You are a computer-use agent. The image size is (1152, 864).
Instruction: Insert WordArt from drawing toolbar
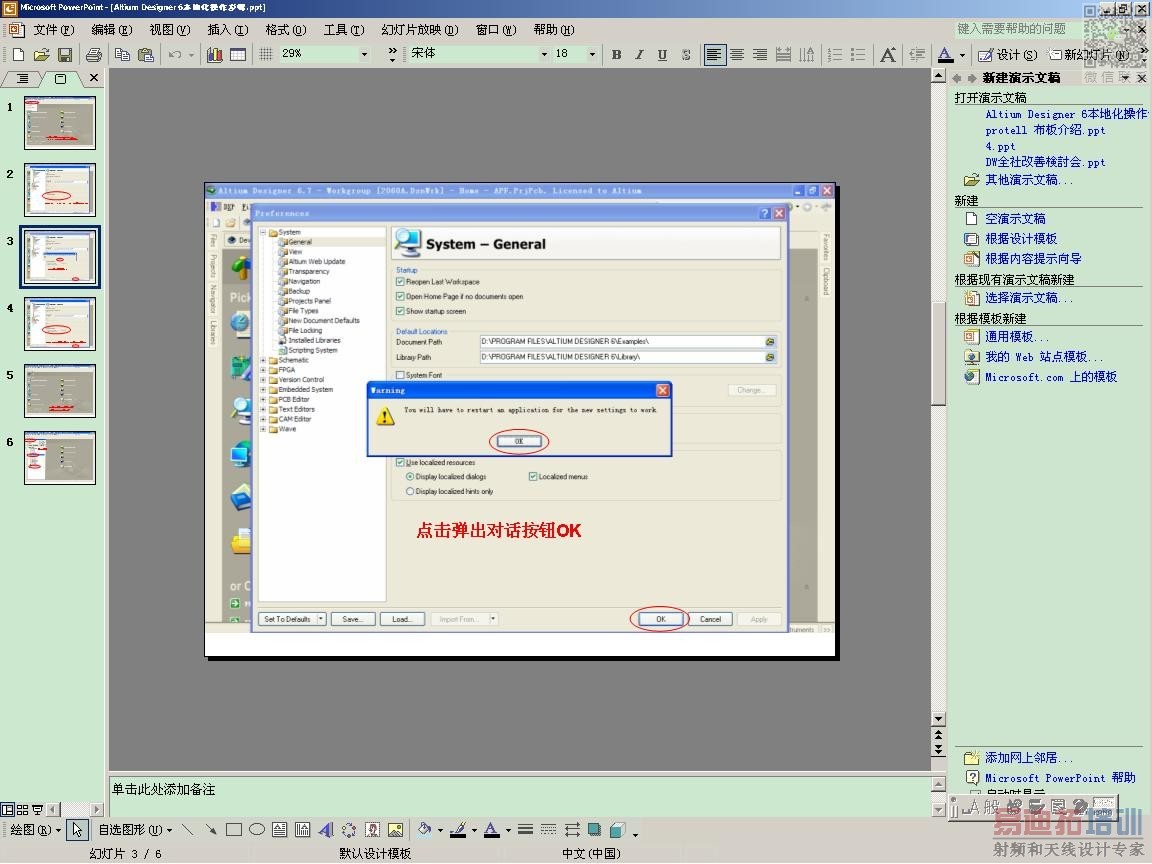coord(326,829)
